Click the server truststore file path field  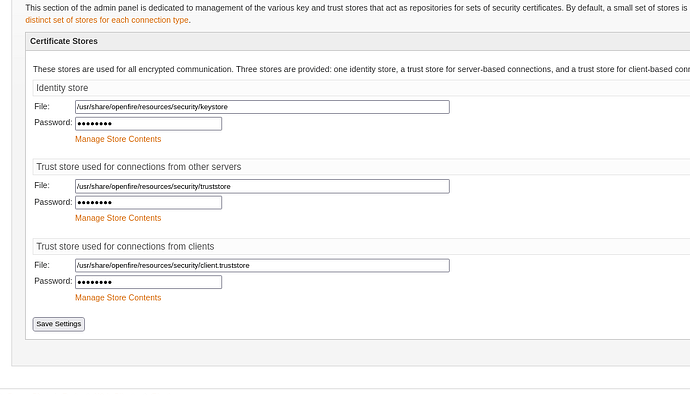tap(262, 186)
